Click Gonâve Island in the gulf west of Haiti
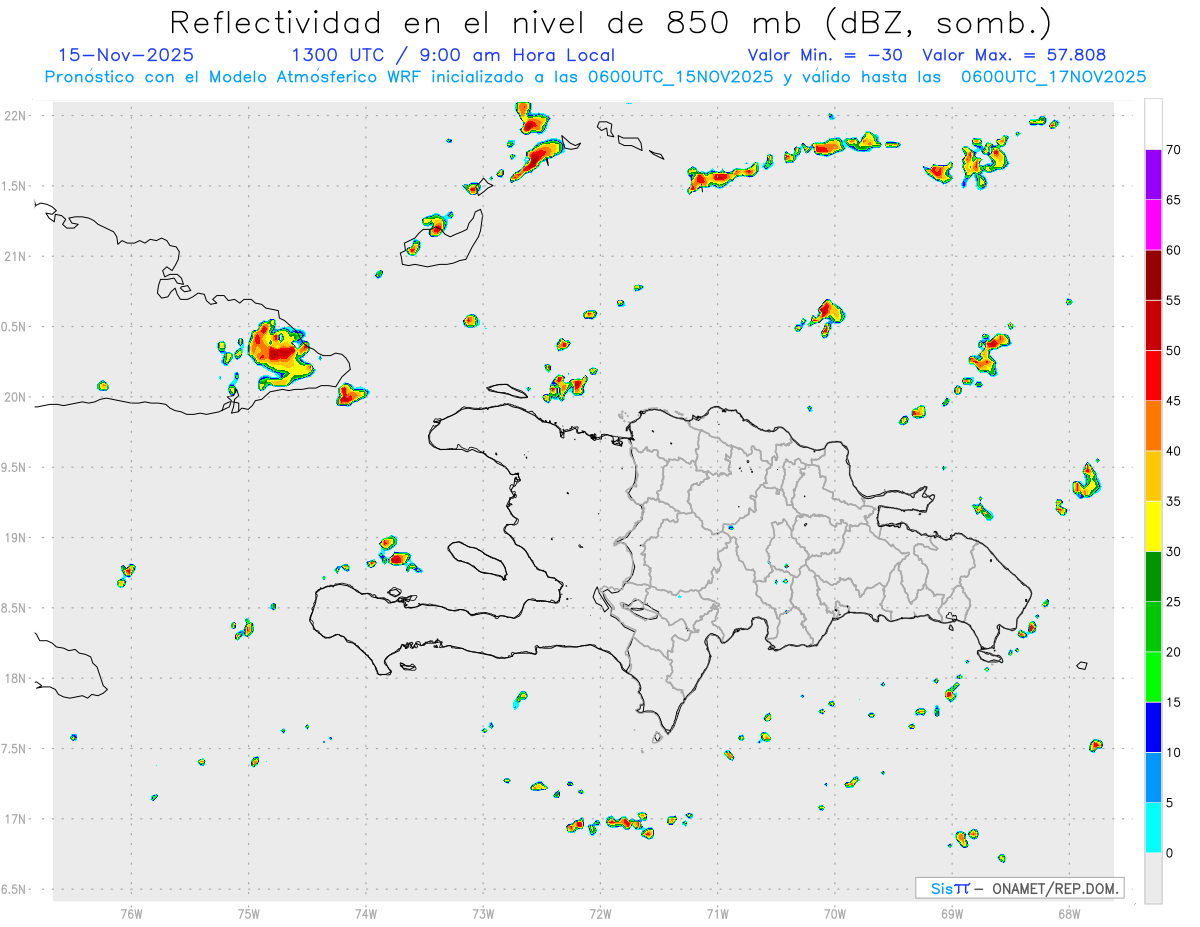The height and width of the screenshot is (927, 1200). point(476,560)
